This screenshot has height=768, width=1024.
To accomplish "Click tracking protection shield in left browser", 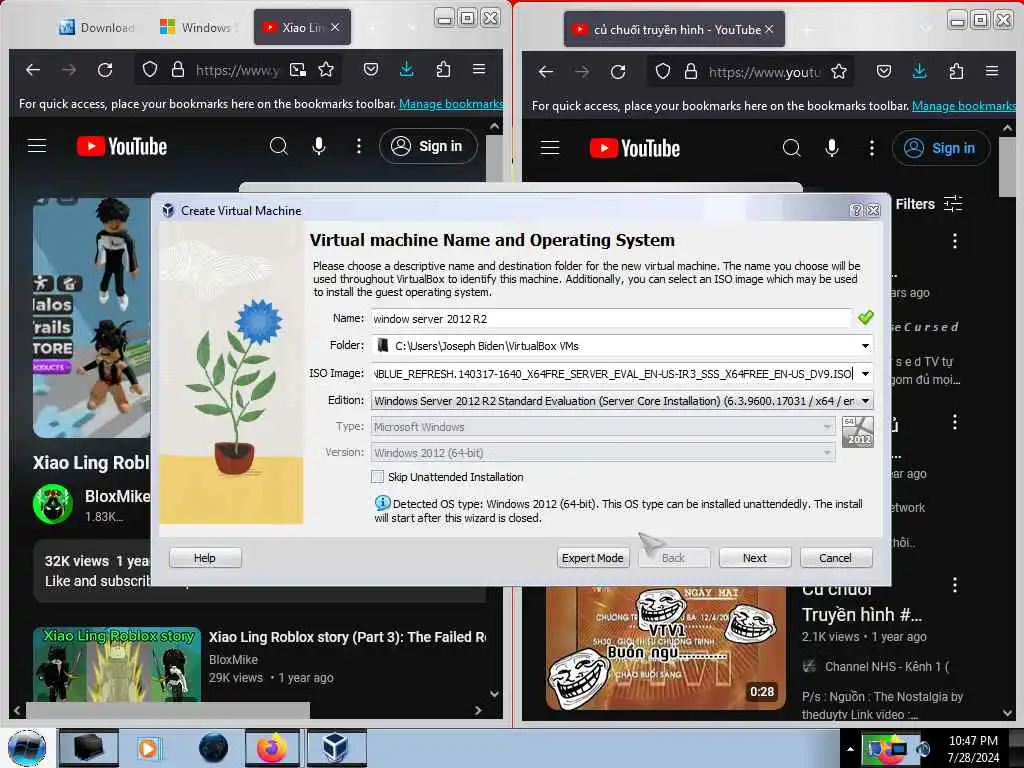I will (150, 69).
